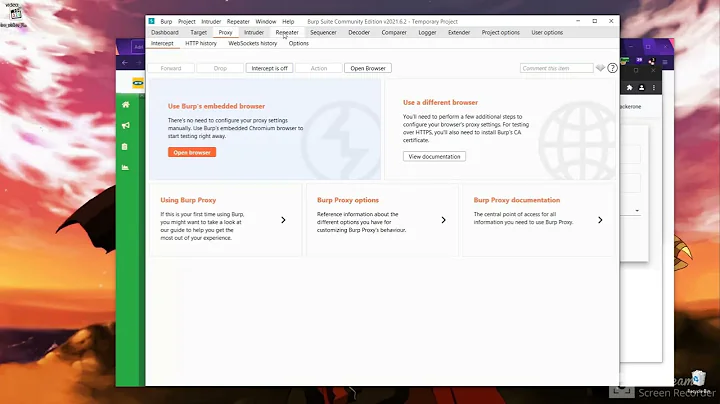Open the Burp Proxy documentation card
The width and height of the screenshot is (720, 404).
(x=539, y=220)
